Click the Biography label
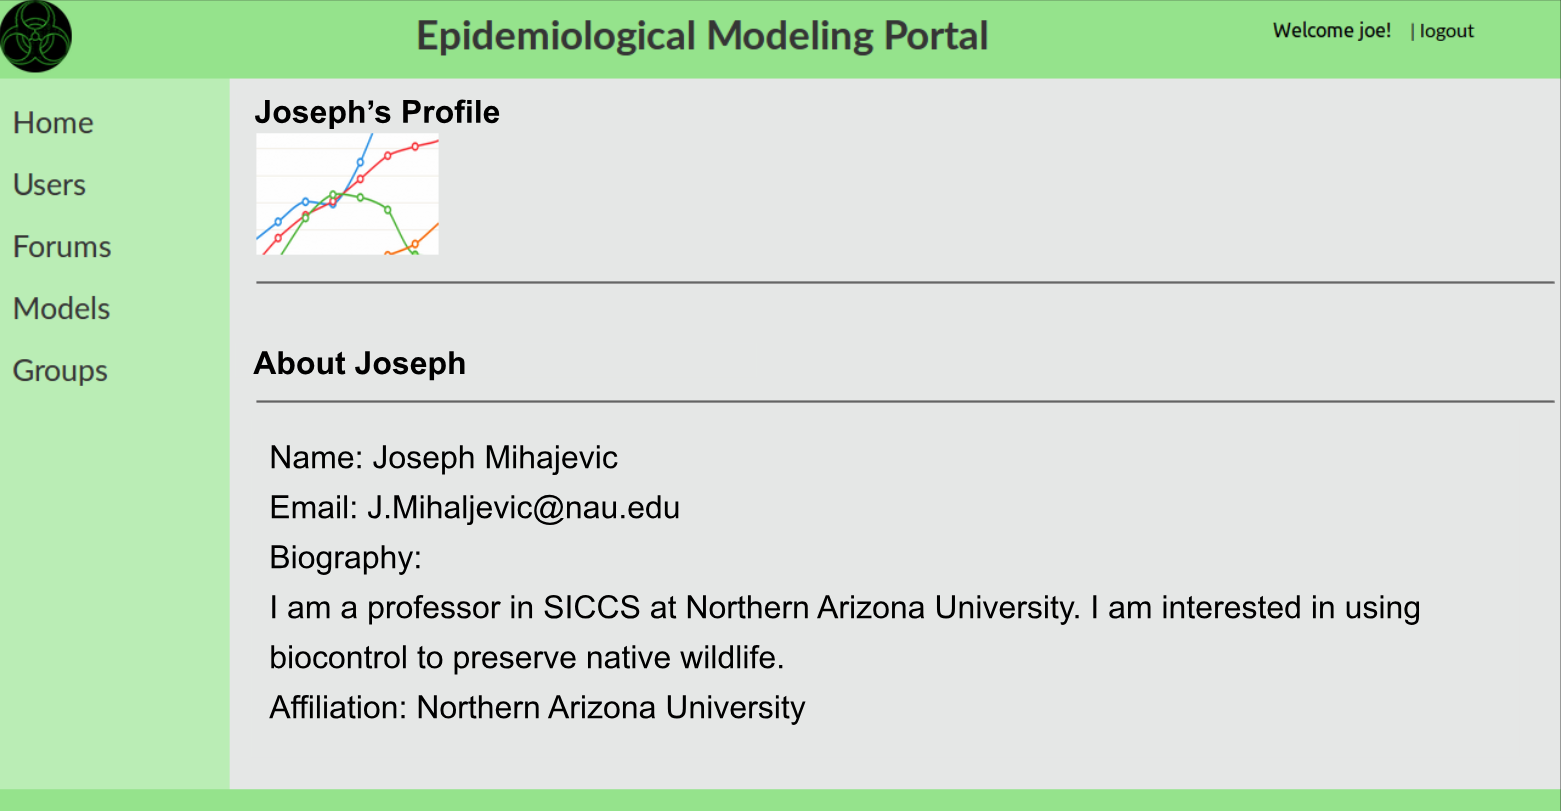The width and height of the screenshot is (1561, 811). (x=346, y=558)
